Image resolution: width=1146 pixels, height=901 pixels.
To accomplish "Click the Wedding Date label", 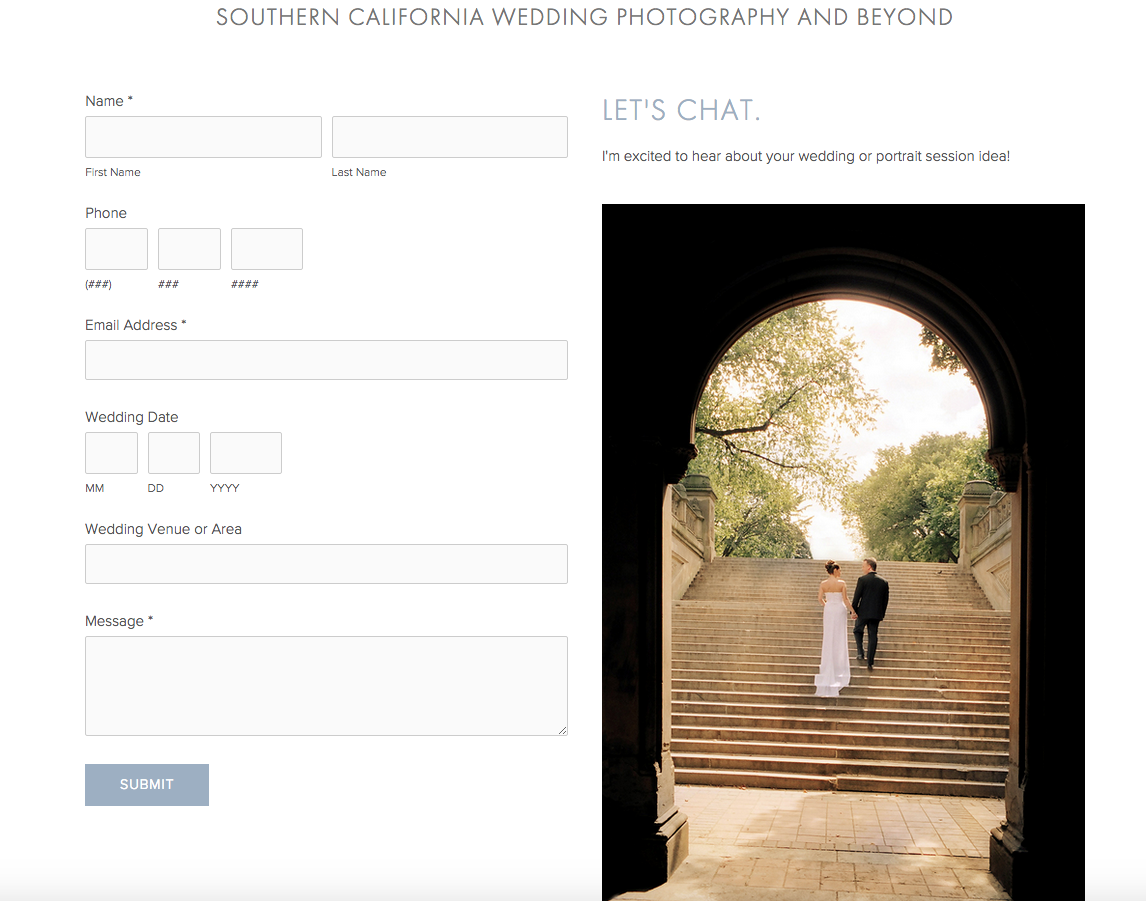I will [132, 417].
